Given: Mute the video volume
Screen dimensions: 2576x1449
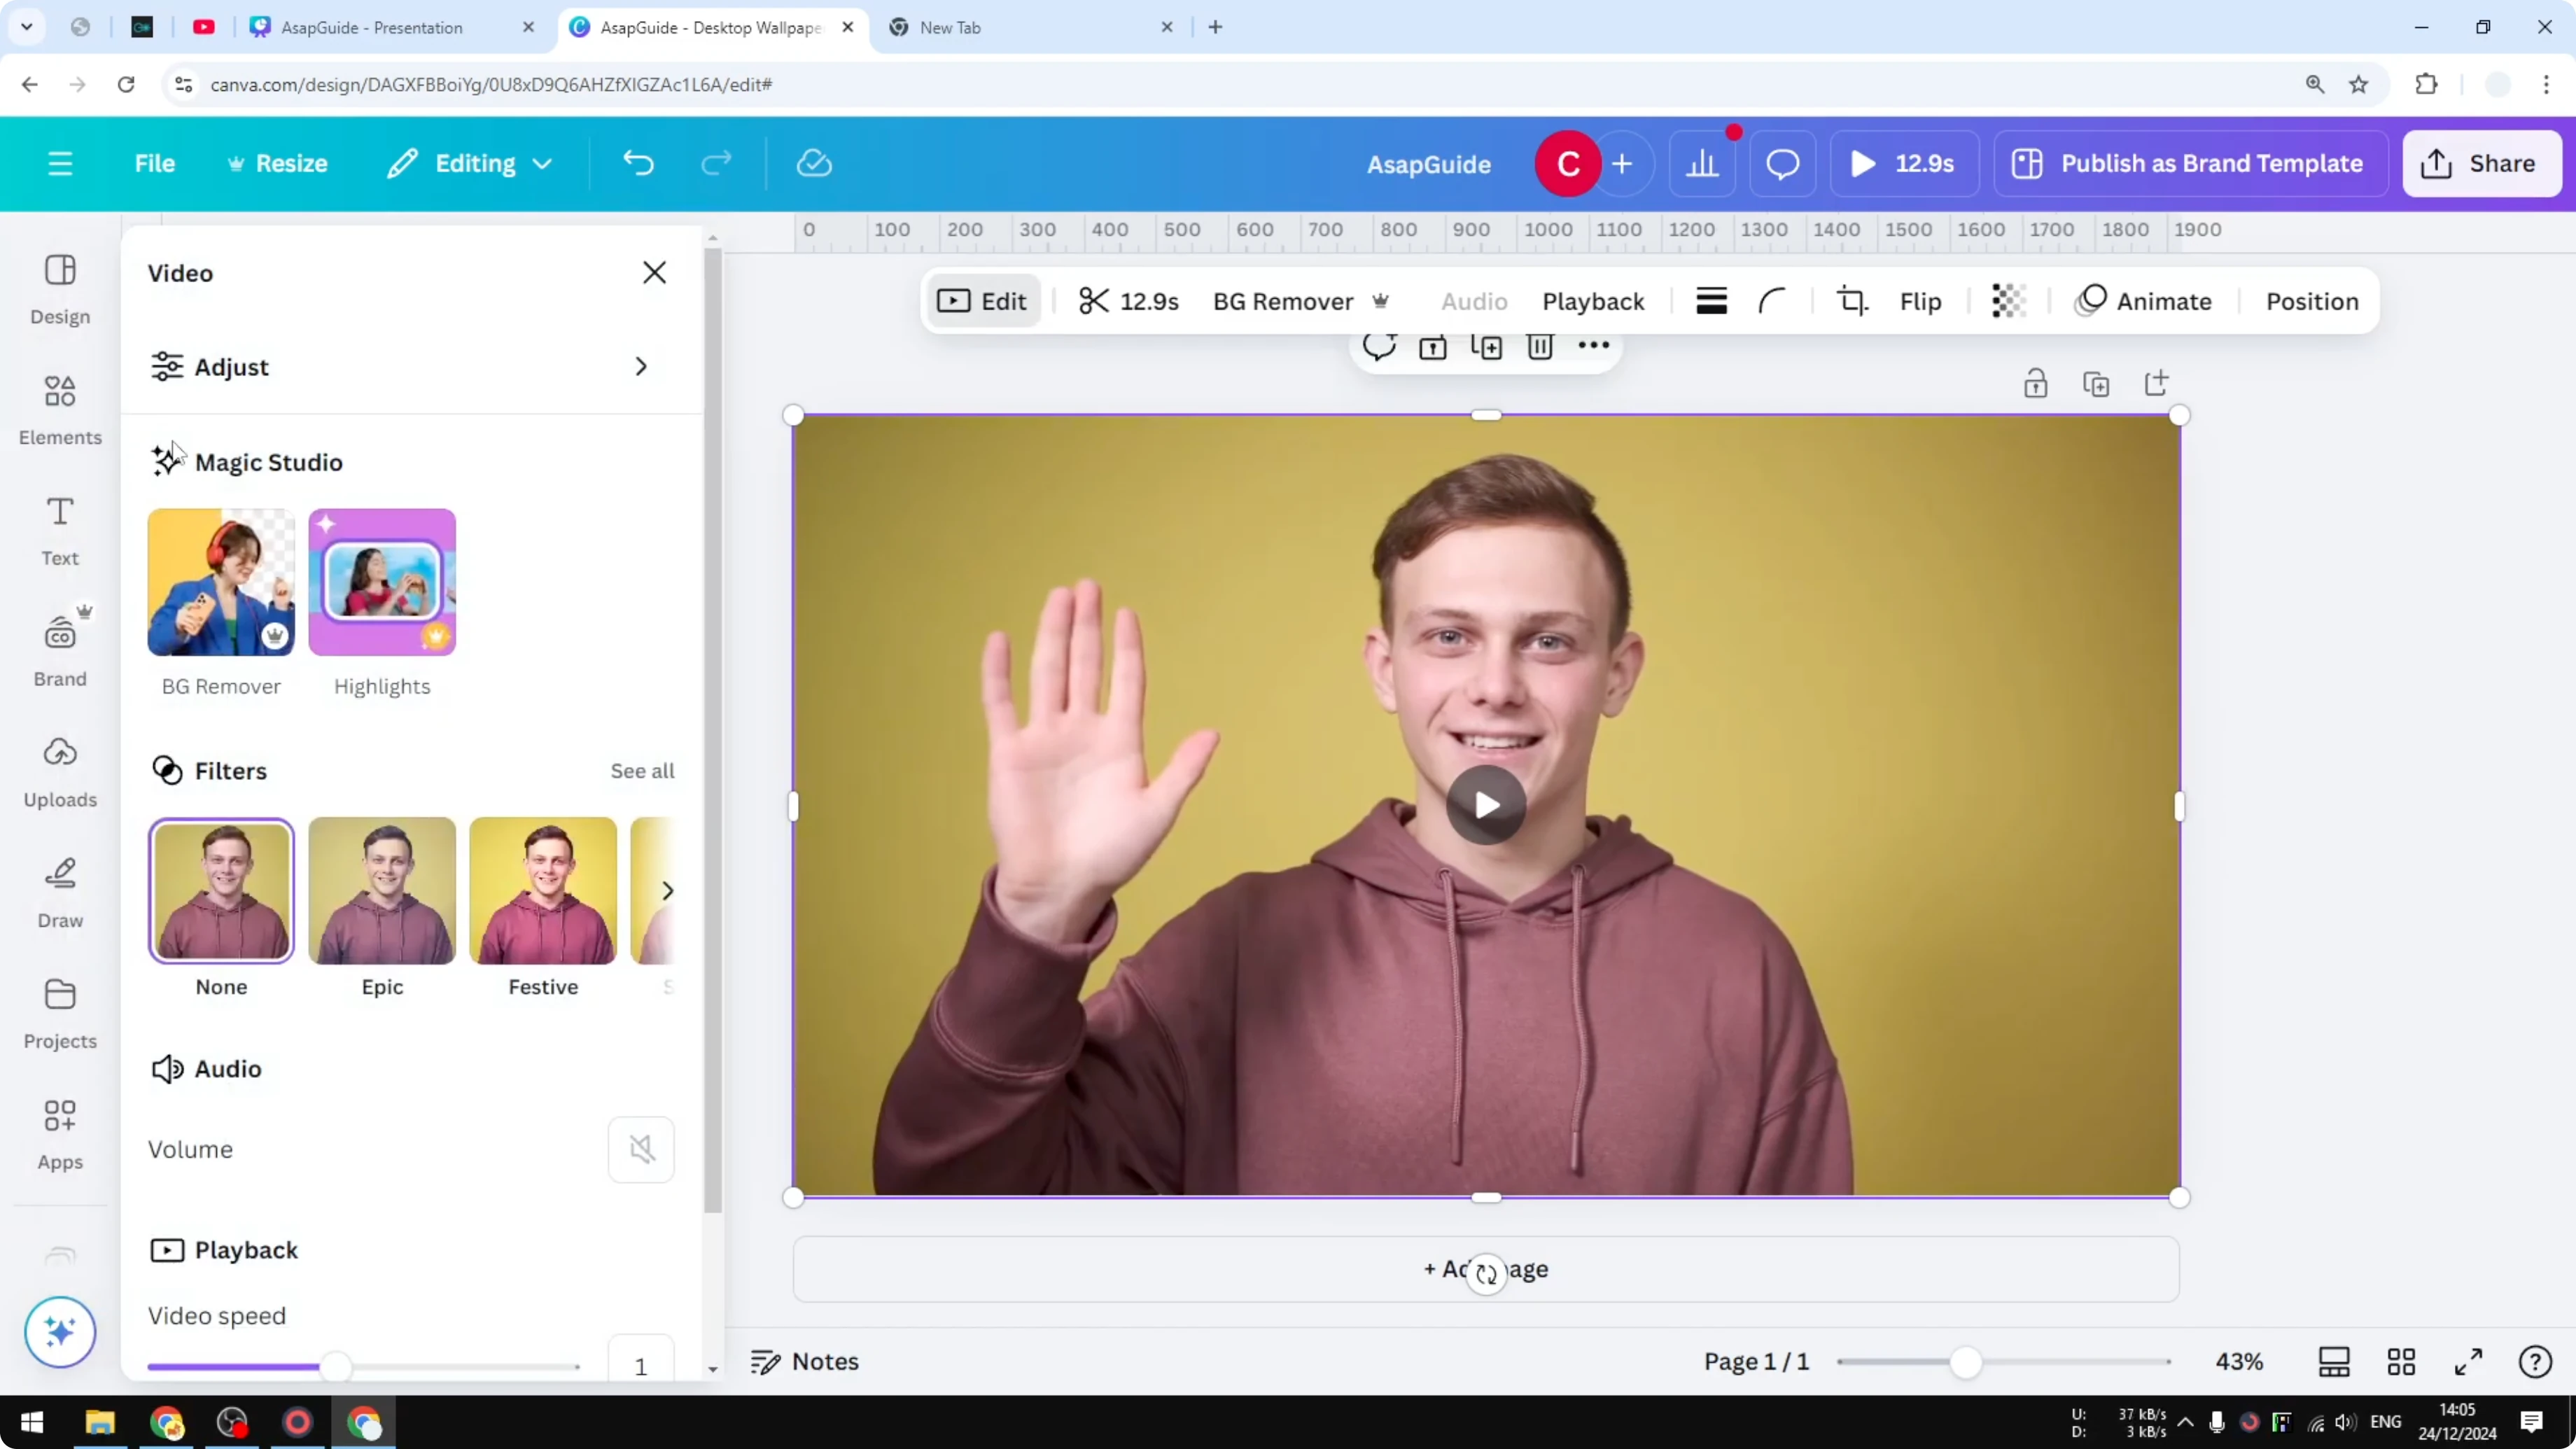Looking at the screenshot, I should point(640,1149).
